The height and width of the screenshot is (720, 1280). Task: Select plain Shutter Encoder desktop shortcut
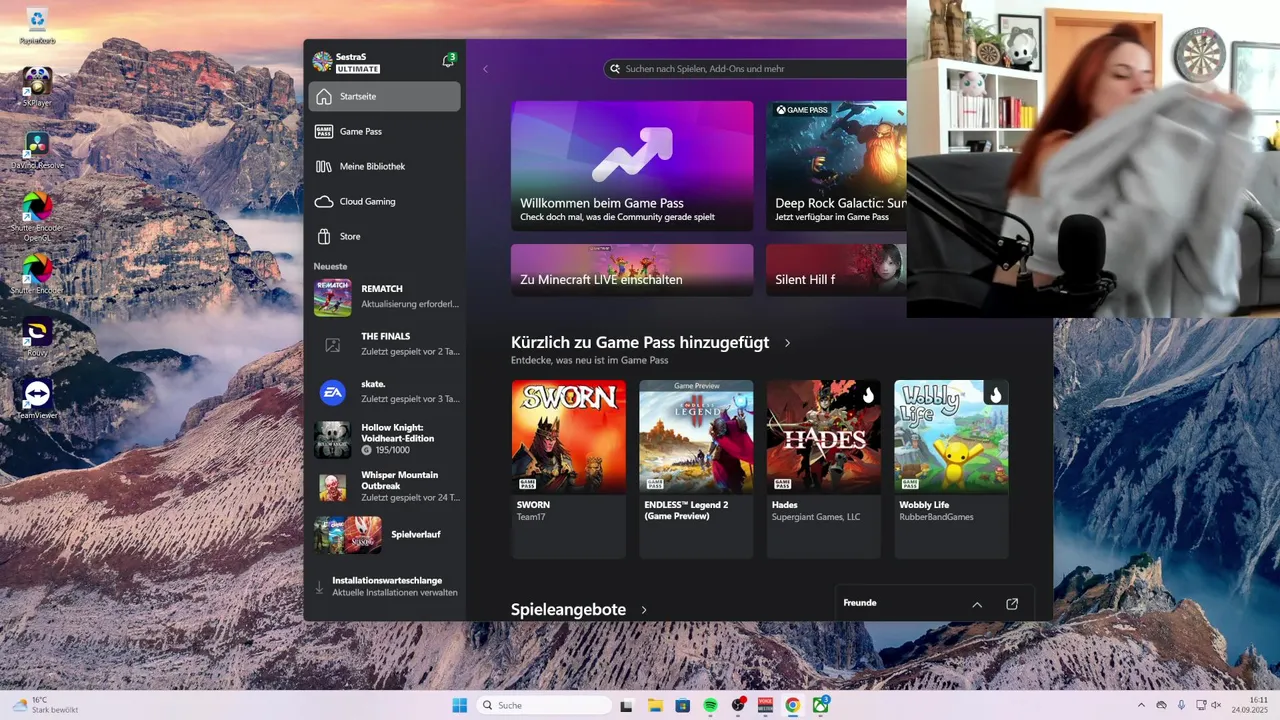click(37, 274)
